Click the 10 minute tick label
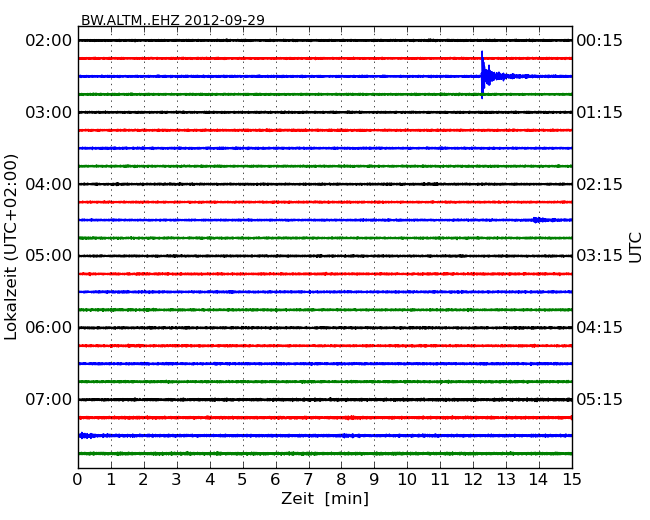 [x=407, y=480]
